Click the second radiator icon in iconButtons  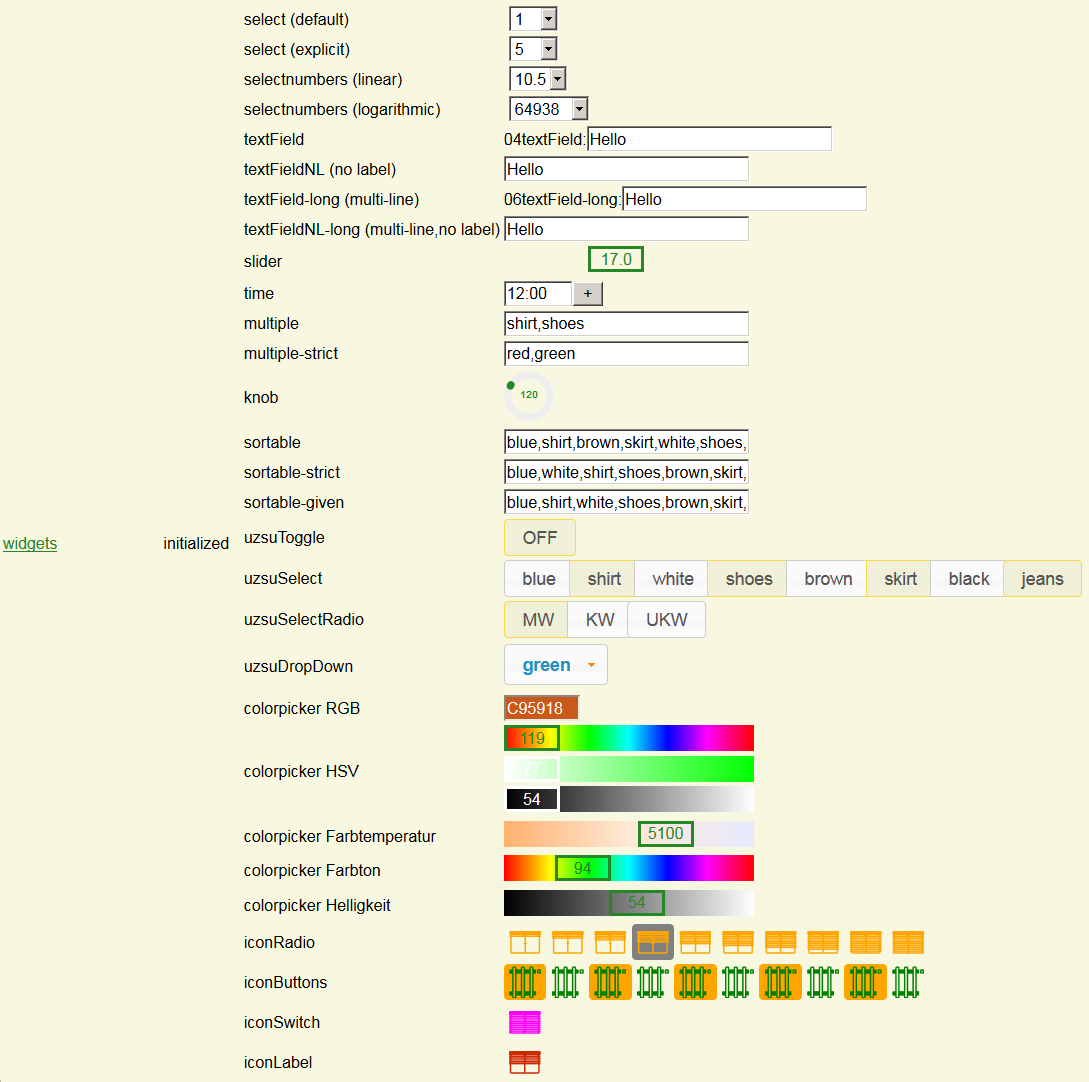(x=567, y=982)
